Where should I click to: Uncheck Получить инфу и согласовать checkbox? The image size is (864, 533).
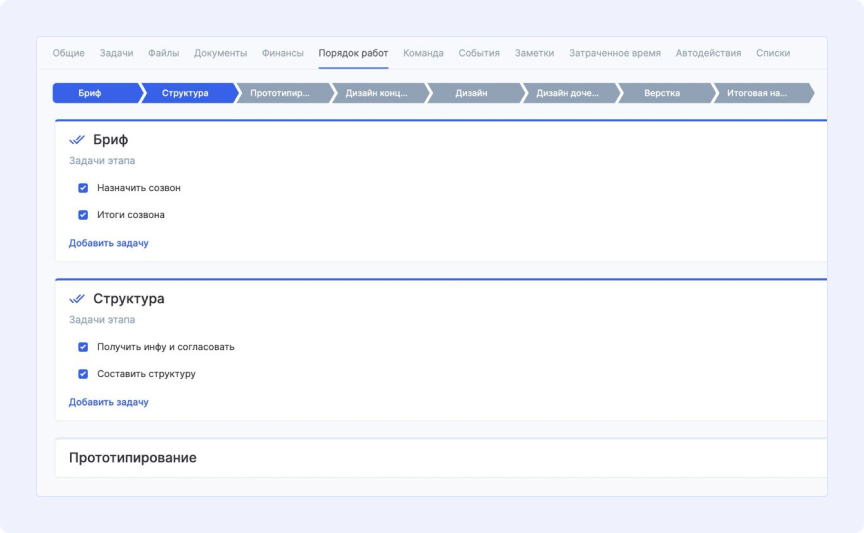point(83,347)
